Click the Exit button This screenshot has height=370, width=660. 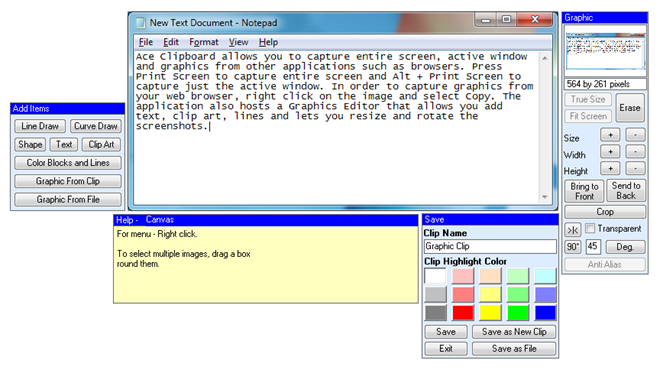446,349
